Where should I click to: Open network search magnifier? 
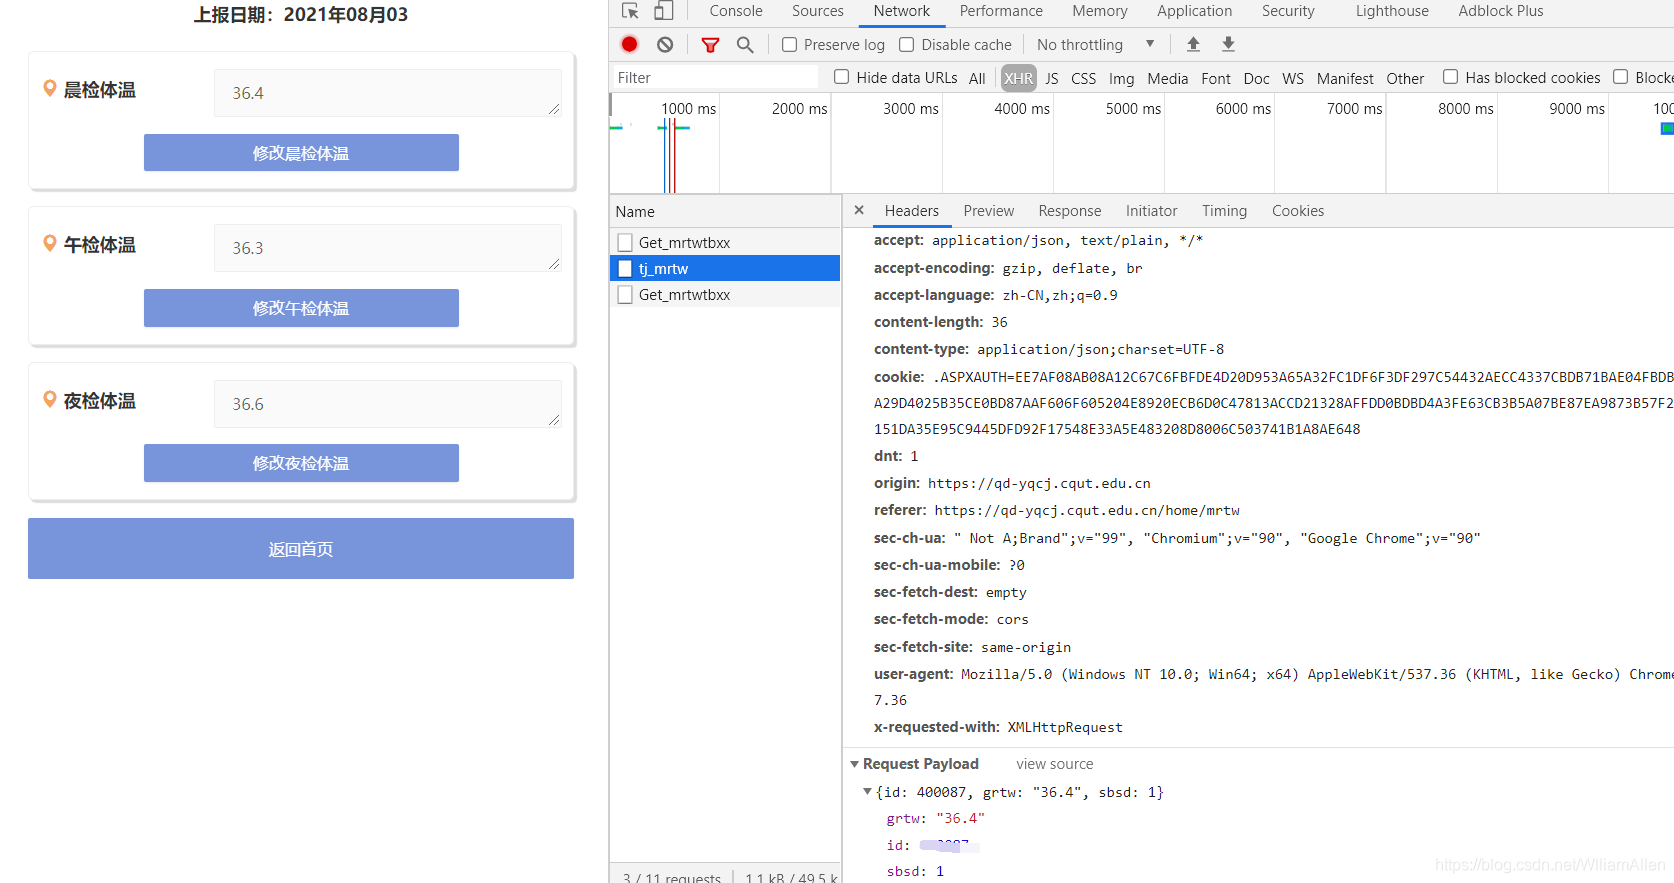click(x=745, y=44)
